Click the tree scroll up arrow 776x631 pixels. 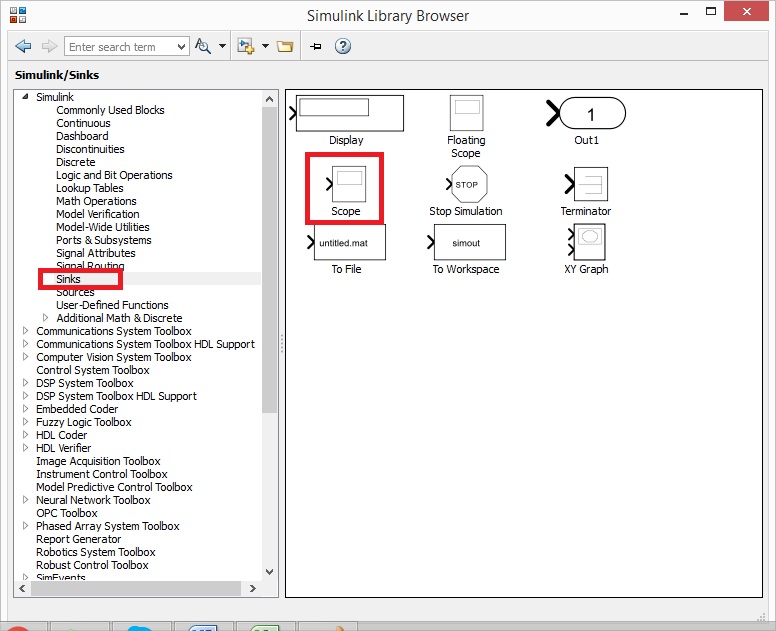click(269, 99)
